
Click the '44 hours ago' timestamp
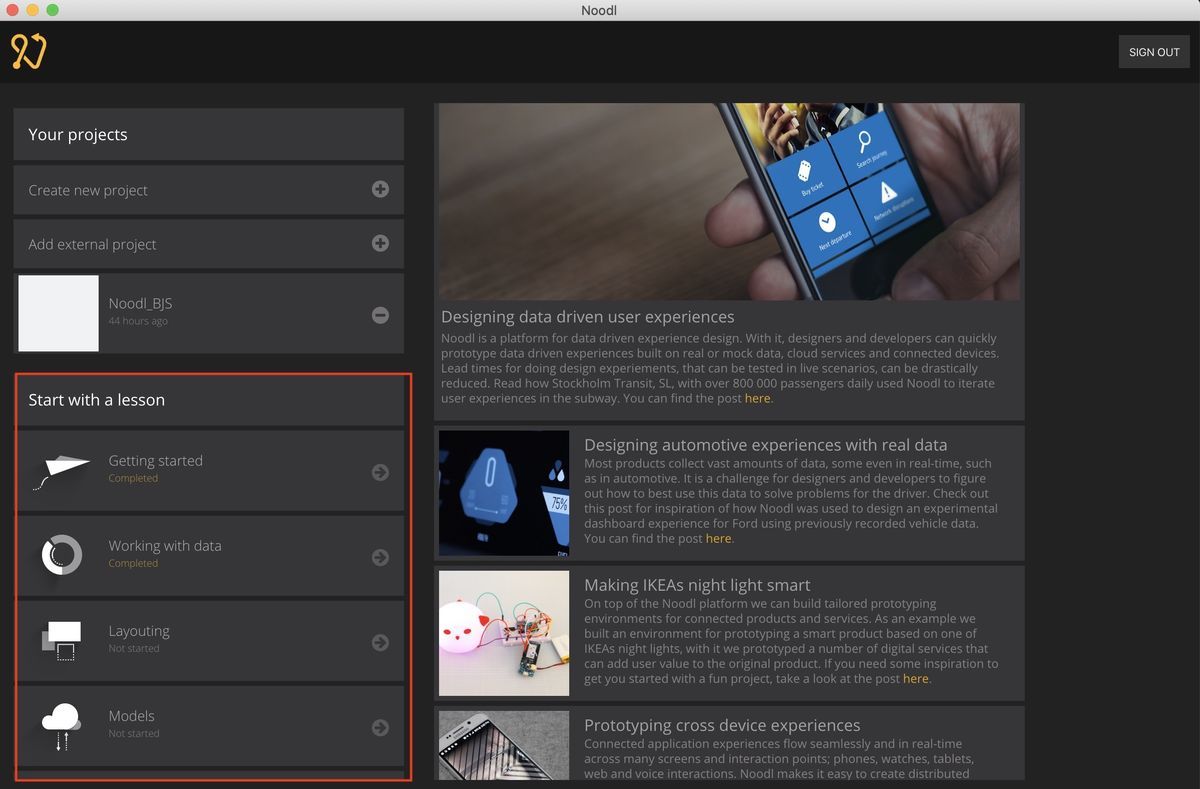click(x=138, y=321)
